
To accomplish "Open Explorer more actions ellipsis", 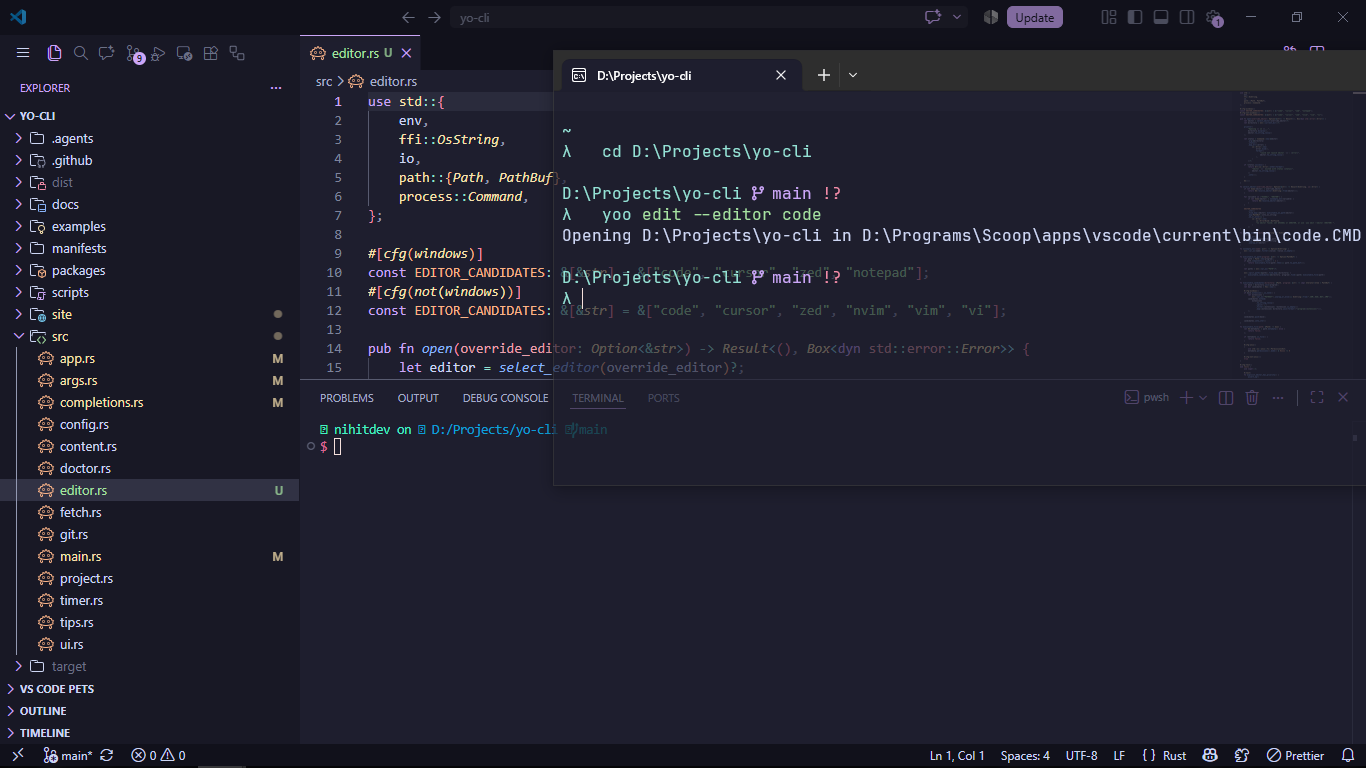I will click(276, 88).
